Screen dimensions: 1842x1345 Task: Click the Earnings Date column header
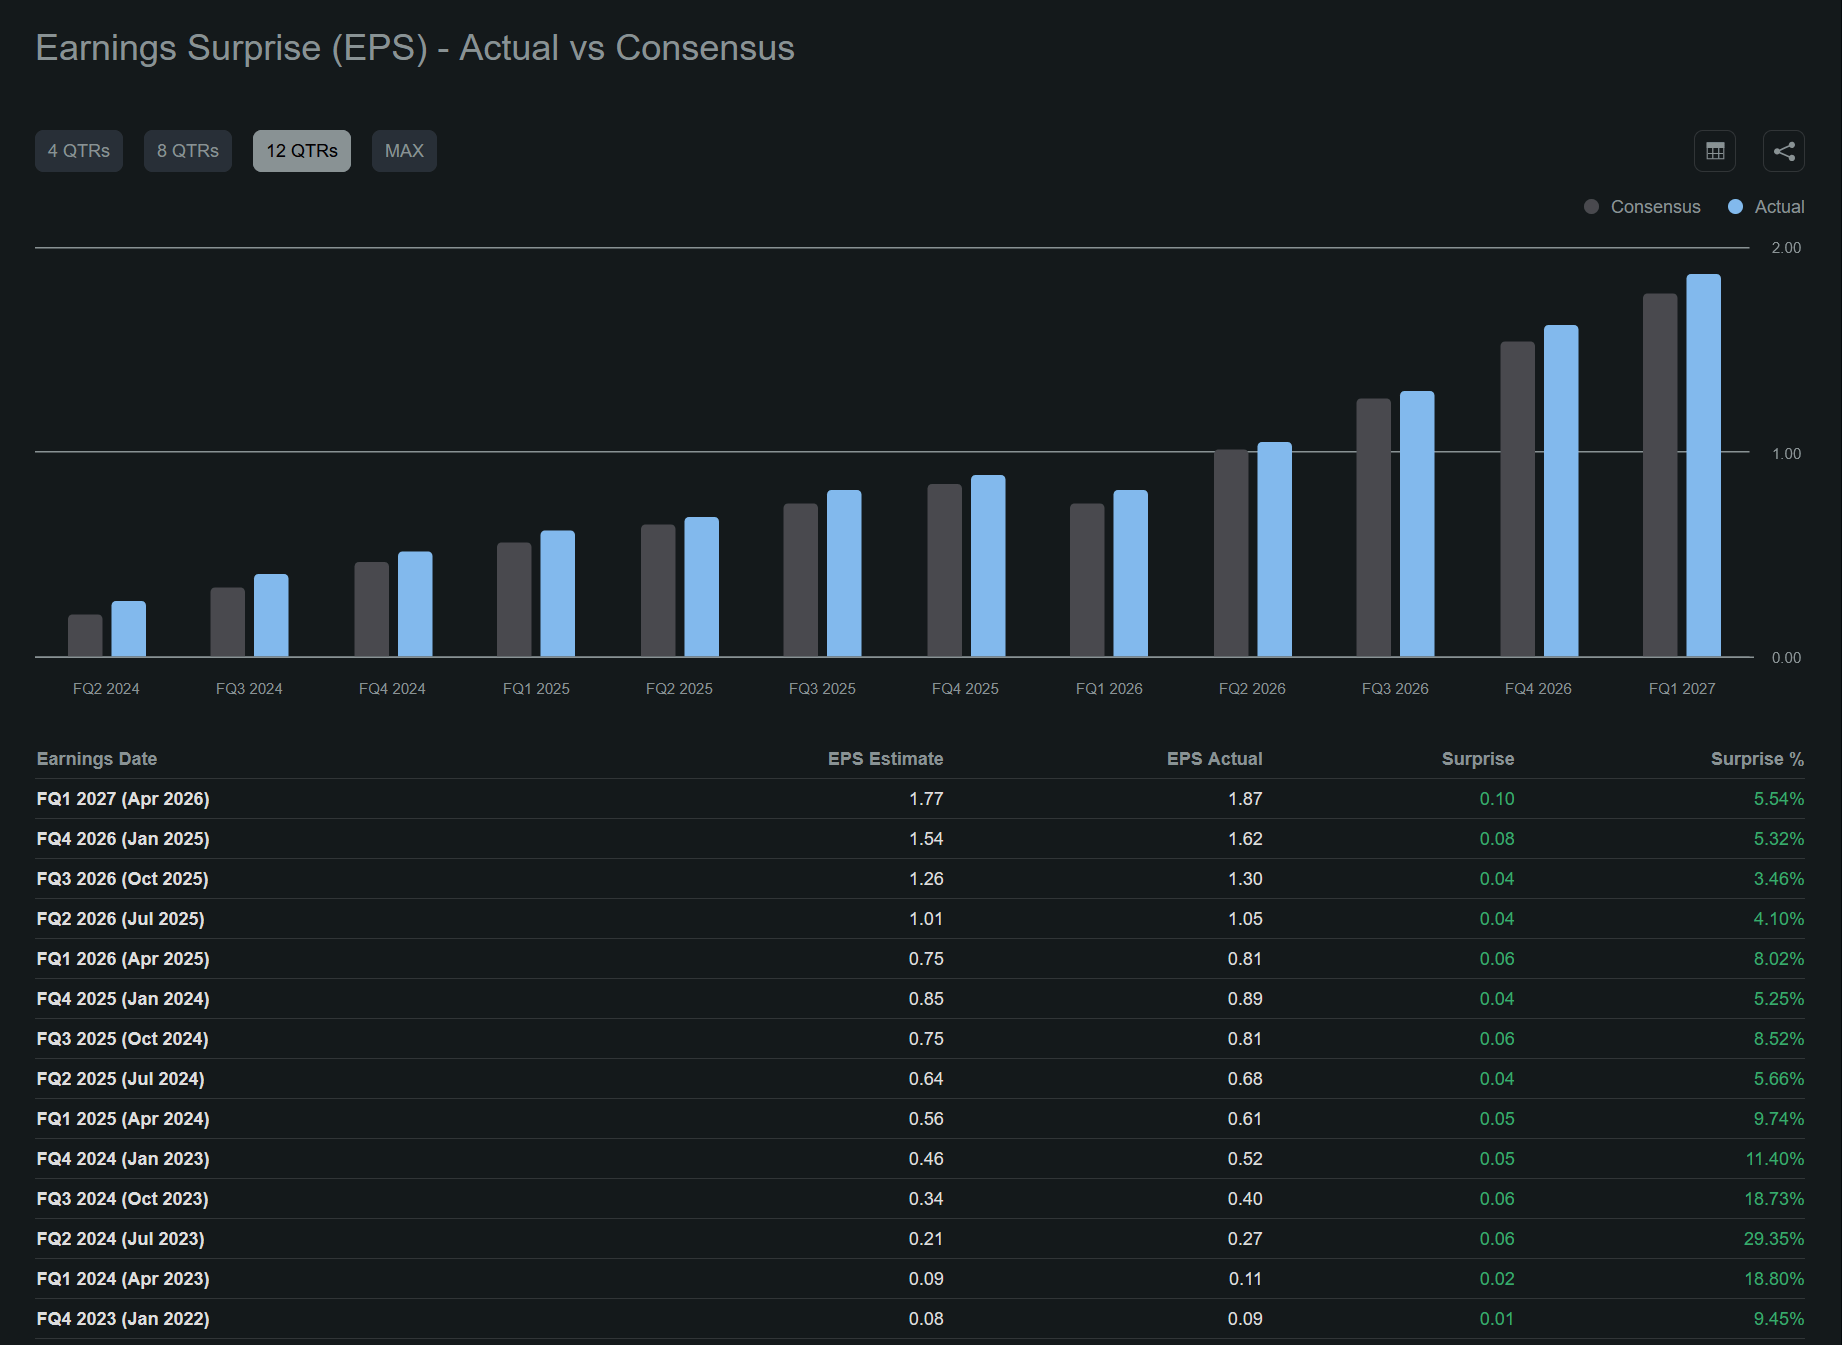(x=97, y=759)
